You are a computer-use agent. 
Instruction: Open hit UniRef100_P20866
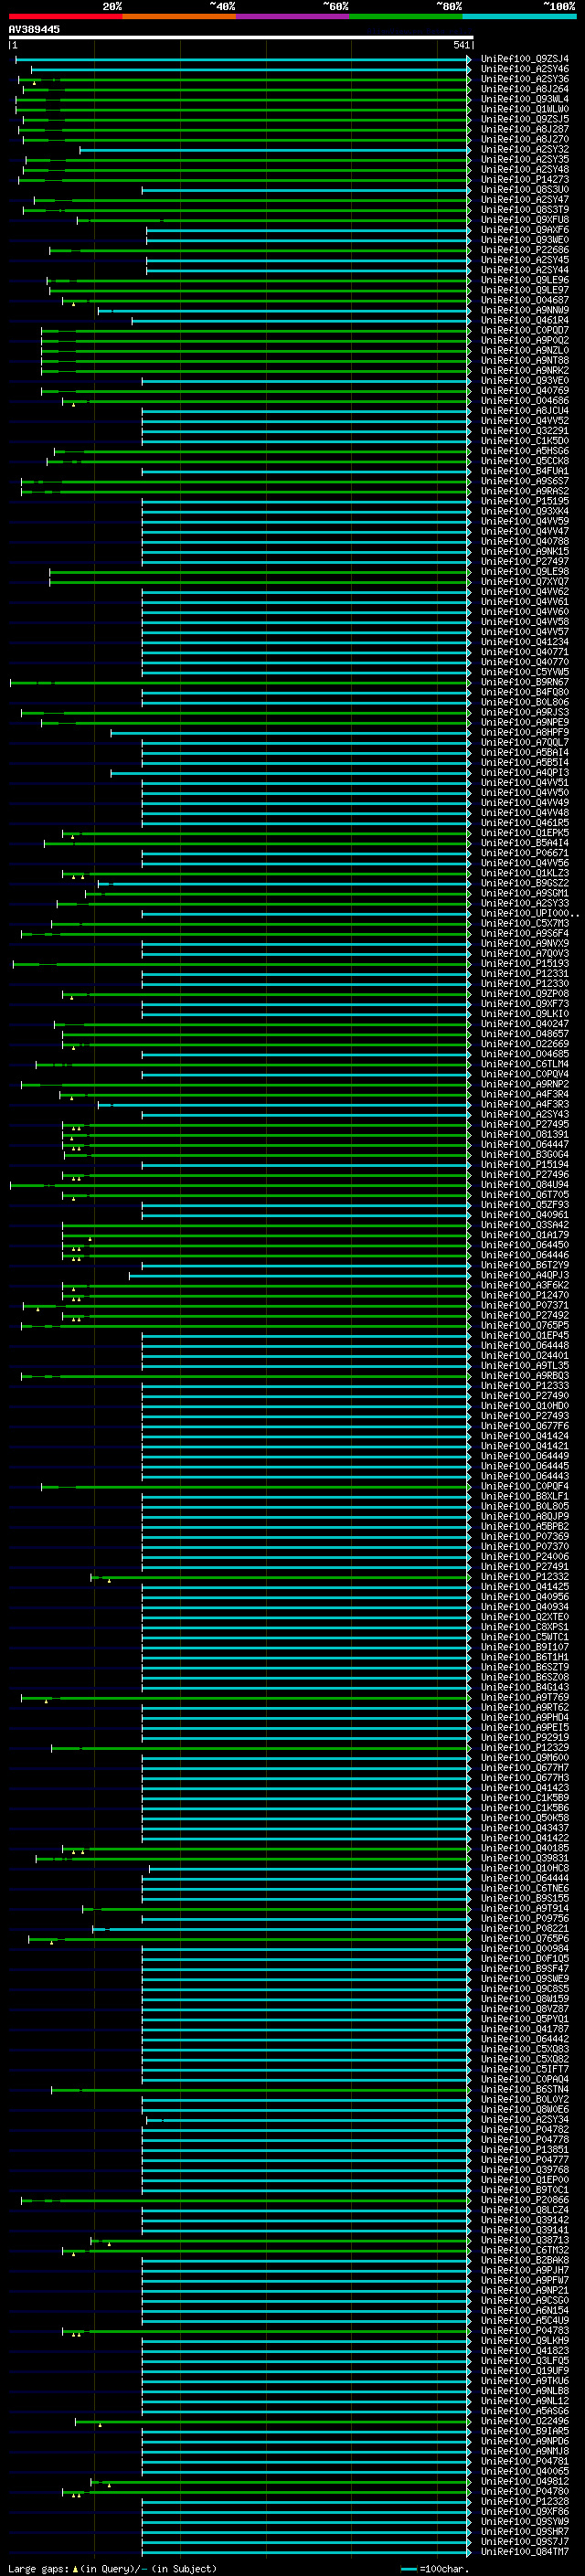[x=524, y=2200]
